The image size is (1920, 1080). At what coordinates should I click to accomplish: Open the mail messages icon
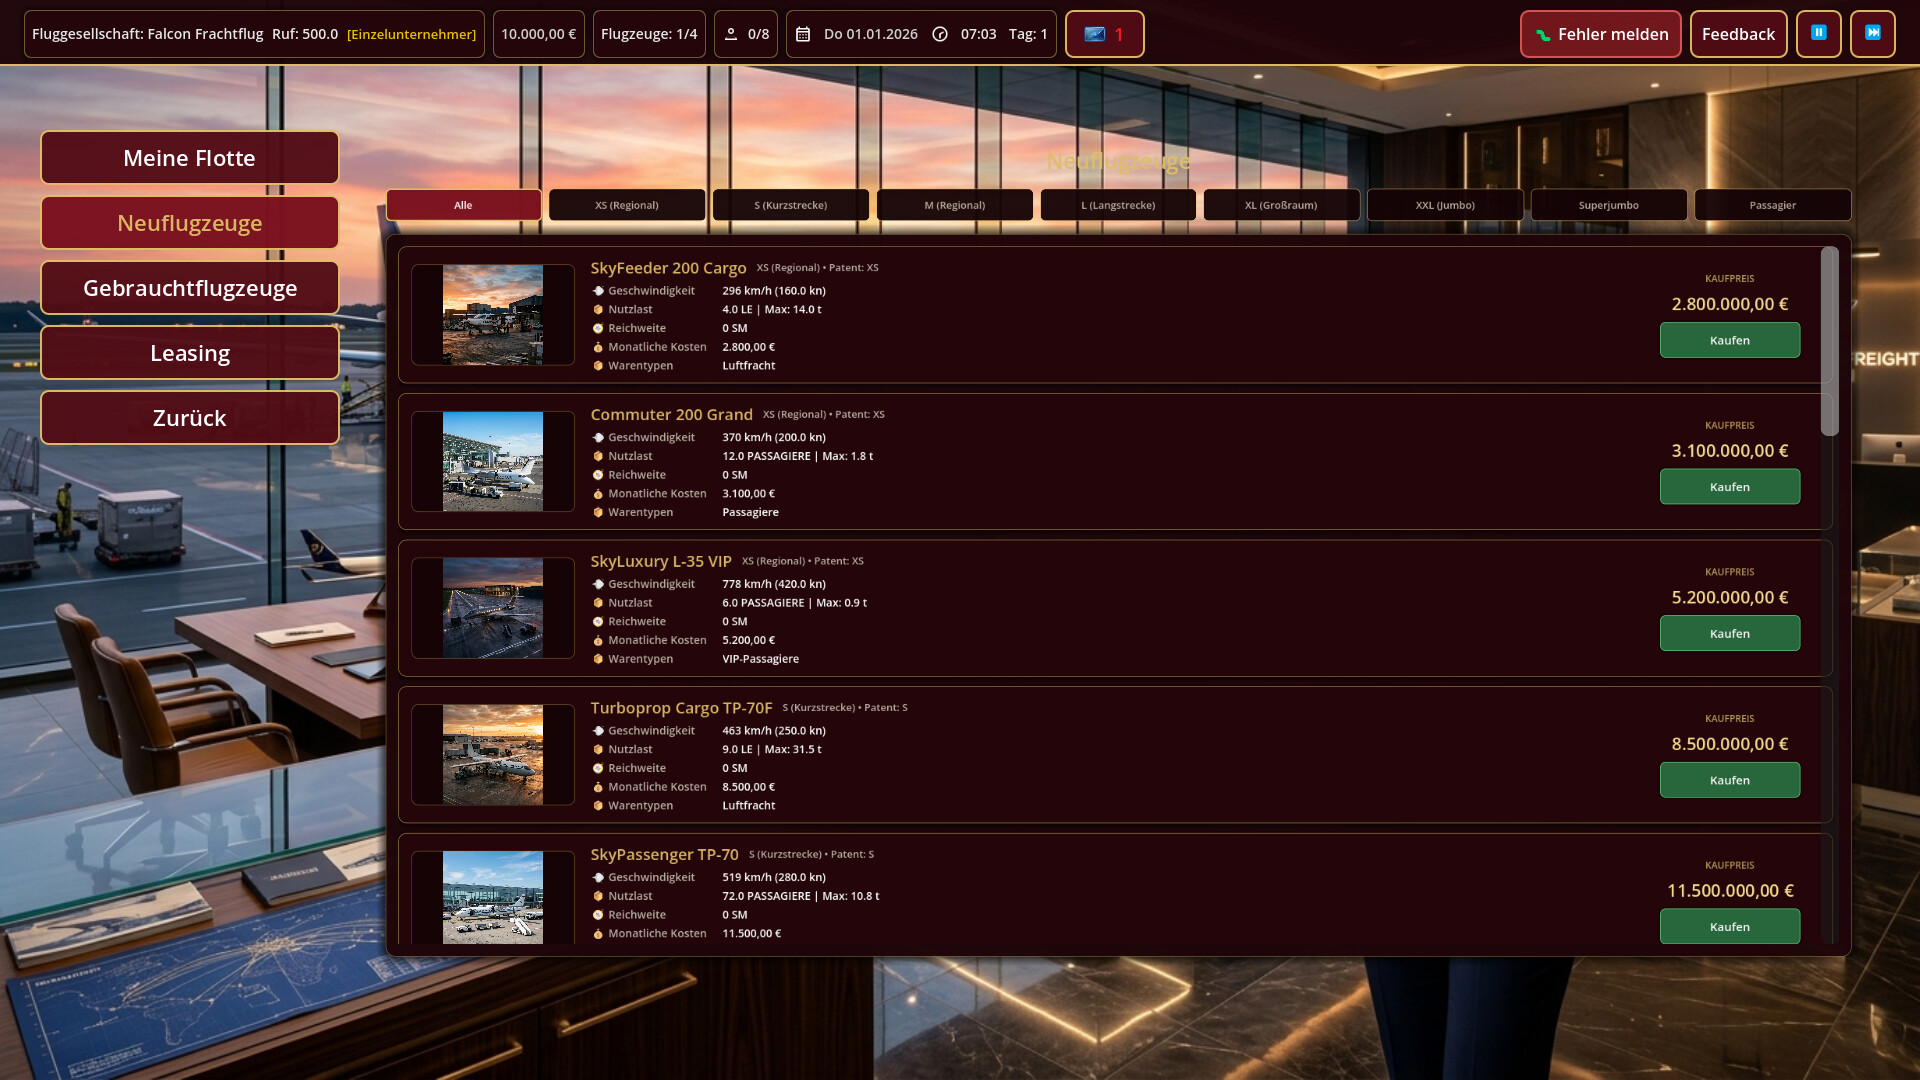(x=1095, y=34)
